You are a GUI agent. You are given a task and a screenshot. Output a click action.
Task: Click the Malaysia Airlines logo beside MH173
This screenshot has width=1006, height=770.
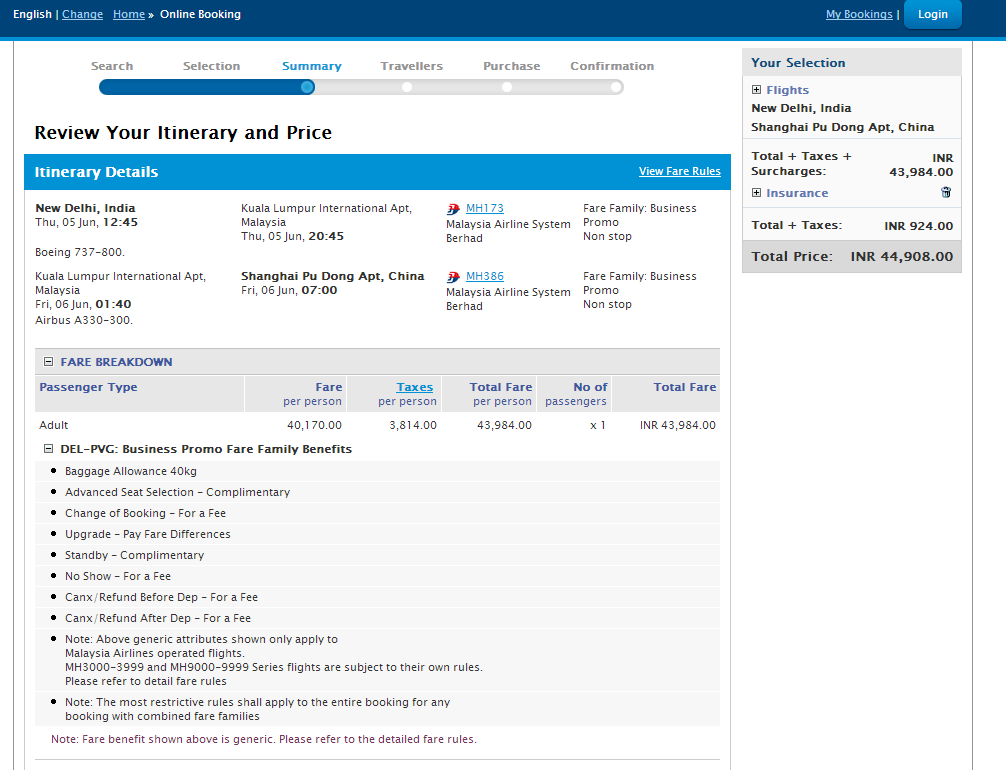tap(453, 209)
